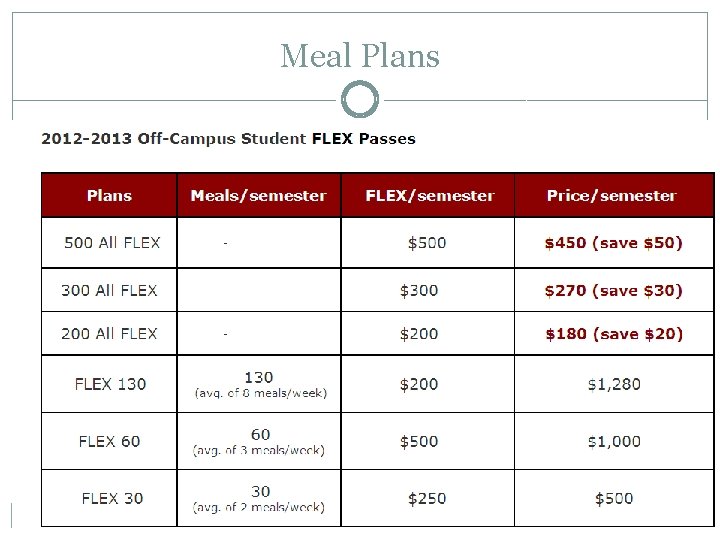Click the "$180 (save $20)" price
This screenshot has height=540, width=720.
click(x=613, y=334)
